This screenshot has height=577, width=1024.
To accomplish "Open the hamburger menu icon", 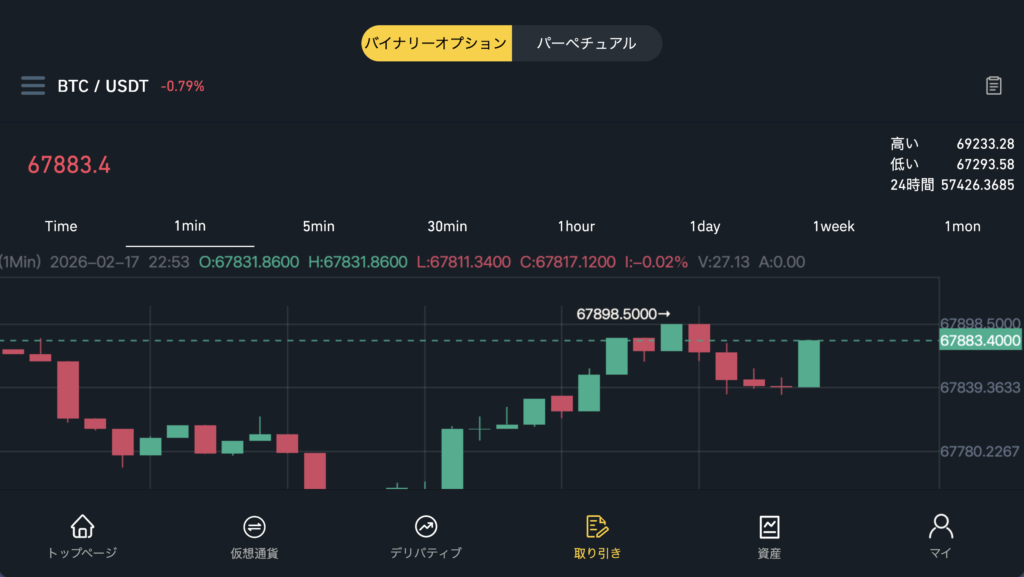I will (x=33, y=86).
